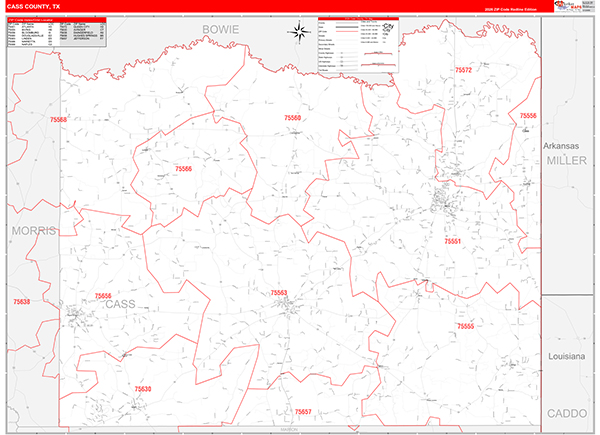Select ZIP code 75566 label

183,169
